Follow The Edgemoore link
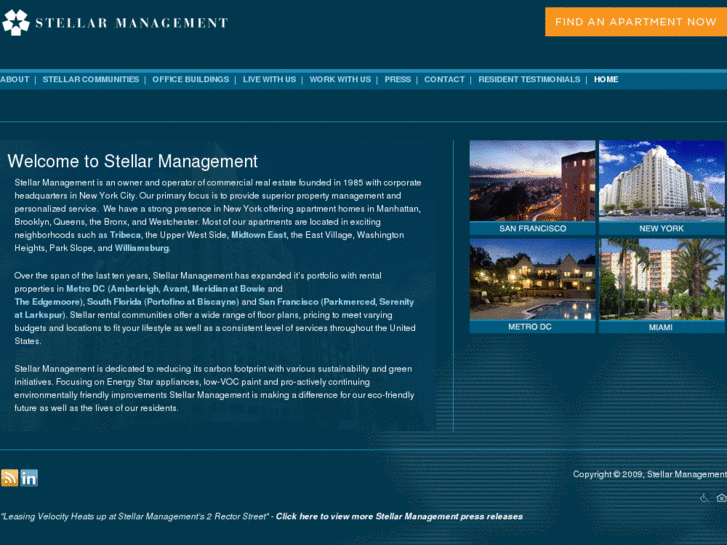Viewport: 727px width, 545px height. point(47,302)
